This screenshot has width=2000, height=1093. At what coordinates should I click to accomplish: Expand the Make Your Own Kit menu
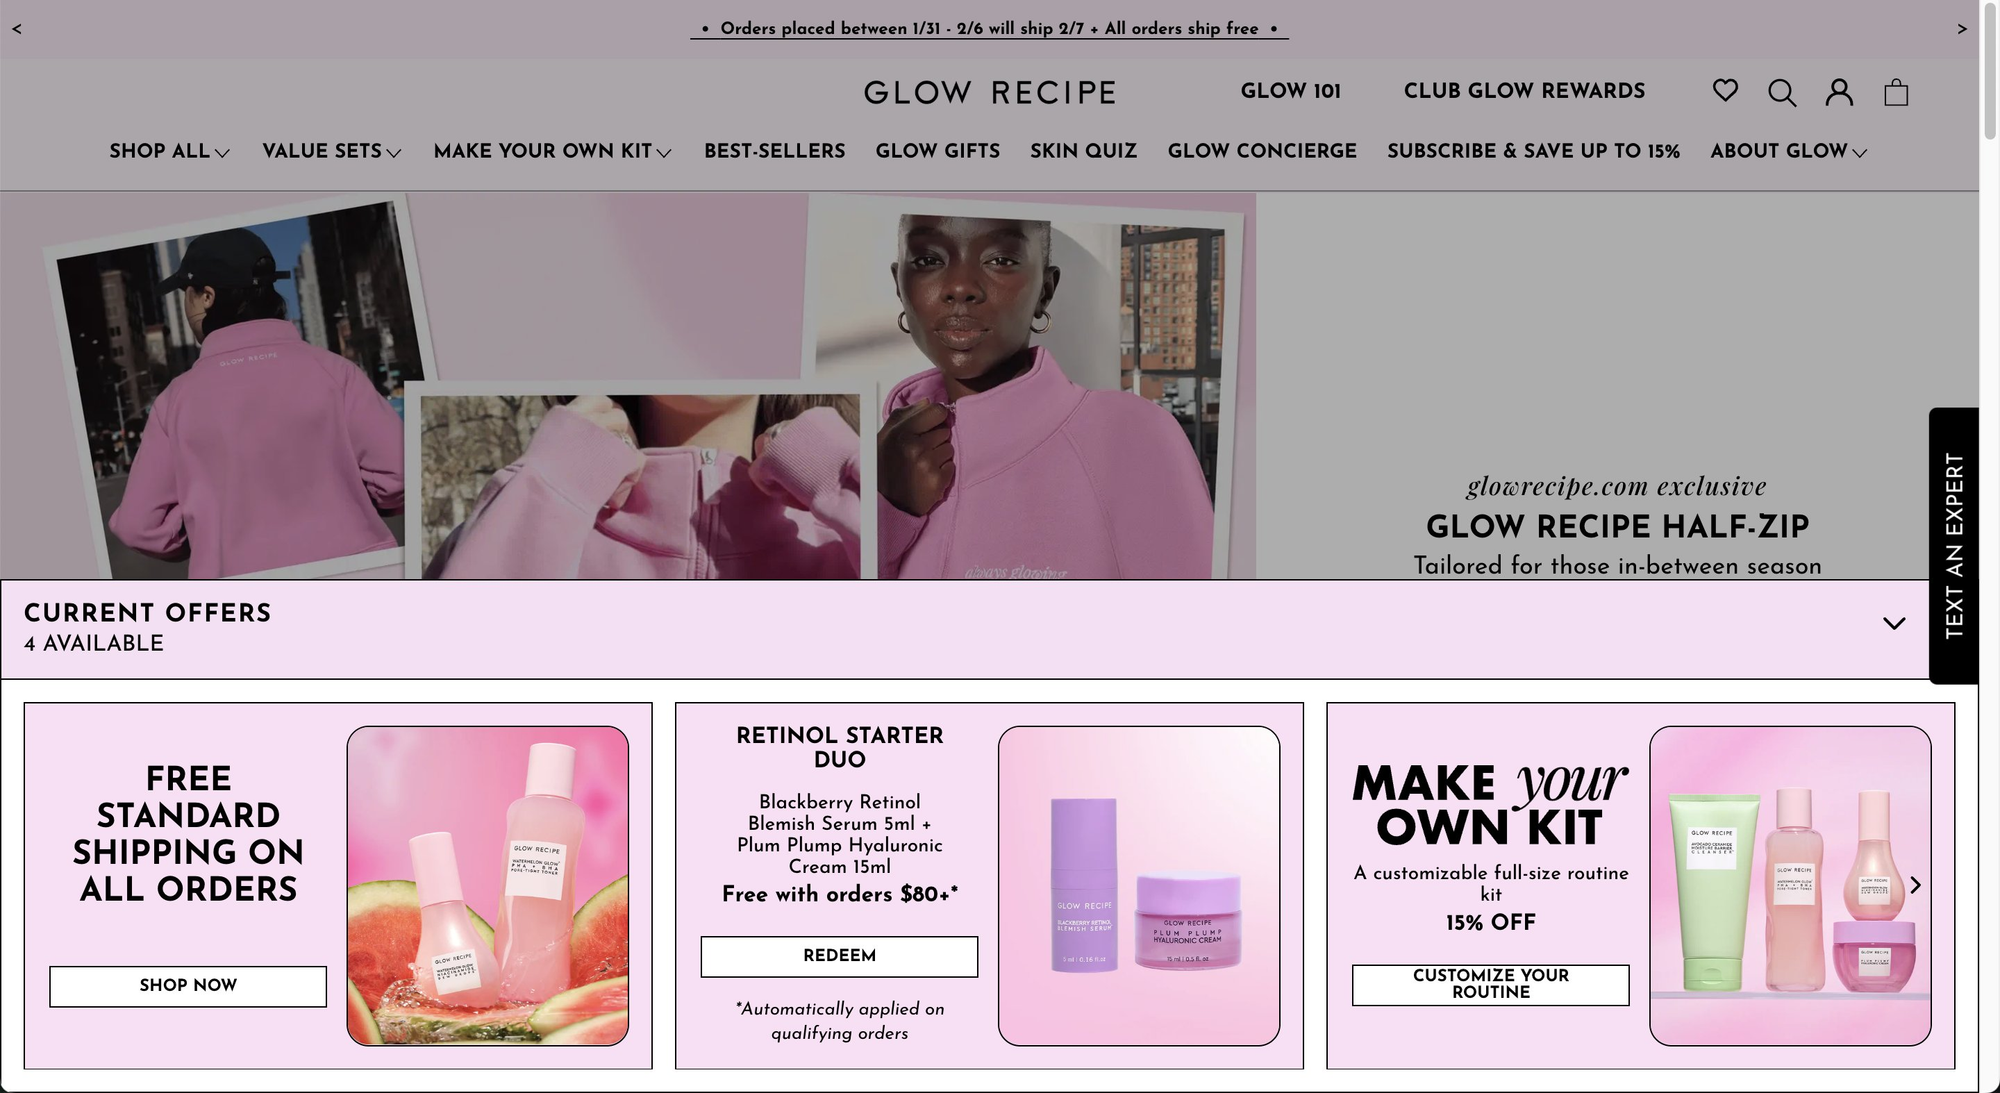pos(552,151)
